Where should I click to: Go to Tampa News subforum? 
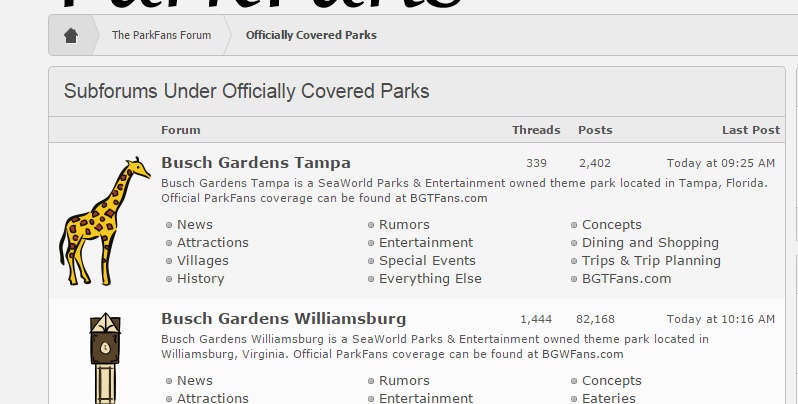(195, 225)
